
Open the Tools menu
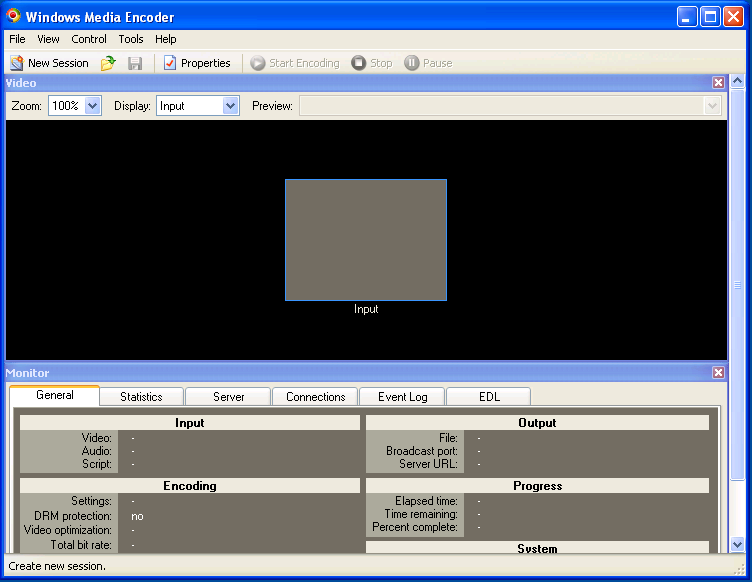(x=131, y=39)
